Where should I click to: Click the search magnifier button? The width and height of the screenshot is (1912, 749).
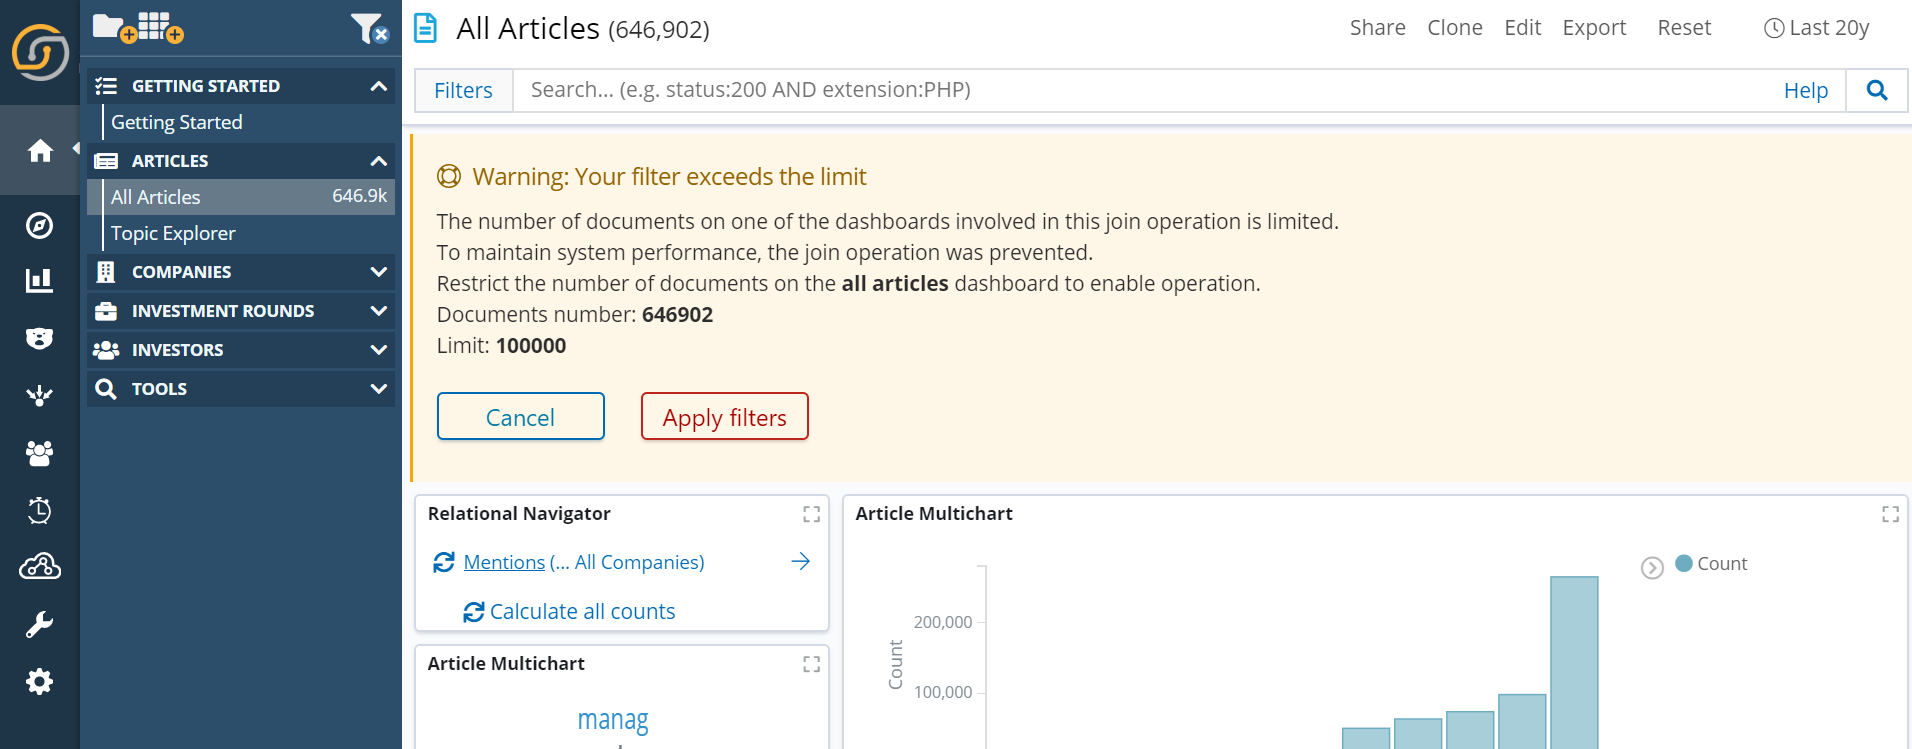click(x=1877, y=90)
